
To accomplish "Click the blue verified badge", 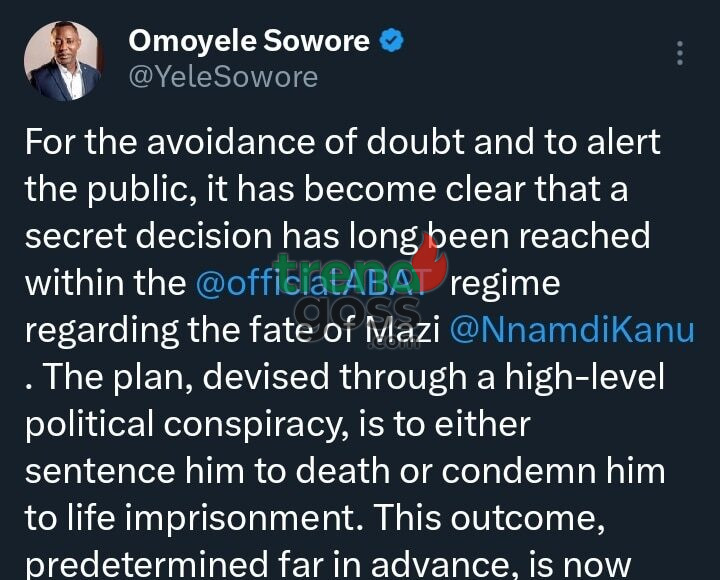I will pos(393,41).
